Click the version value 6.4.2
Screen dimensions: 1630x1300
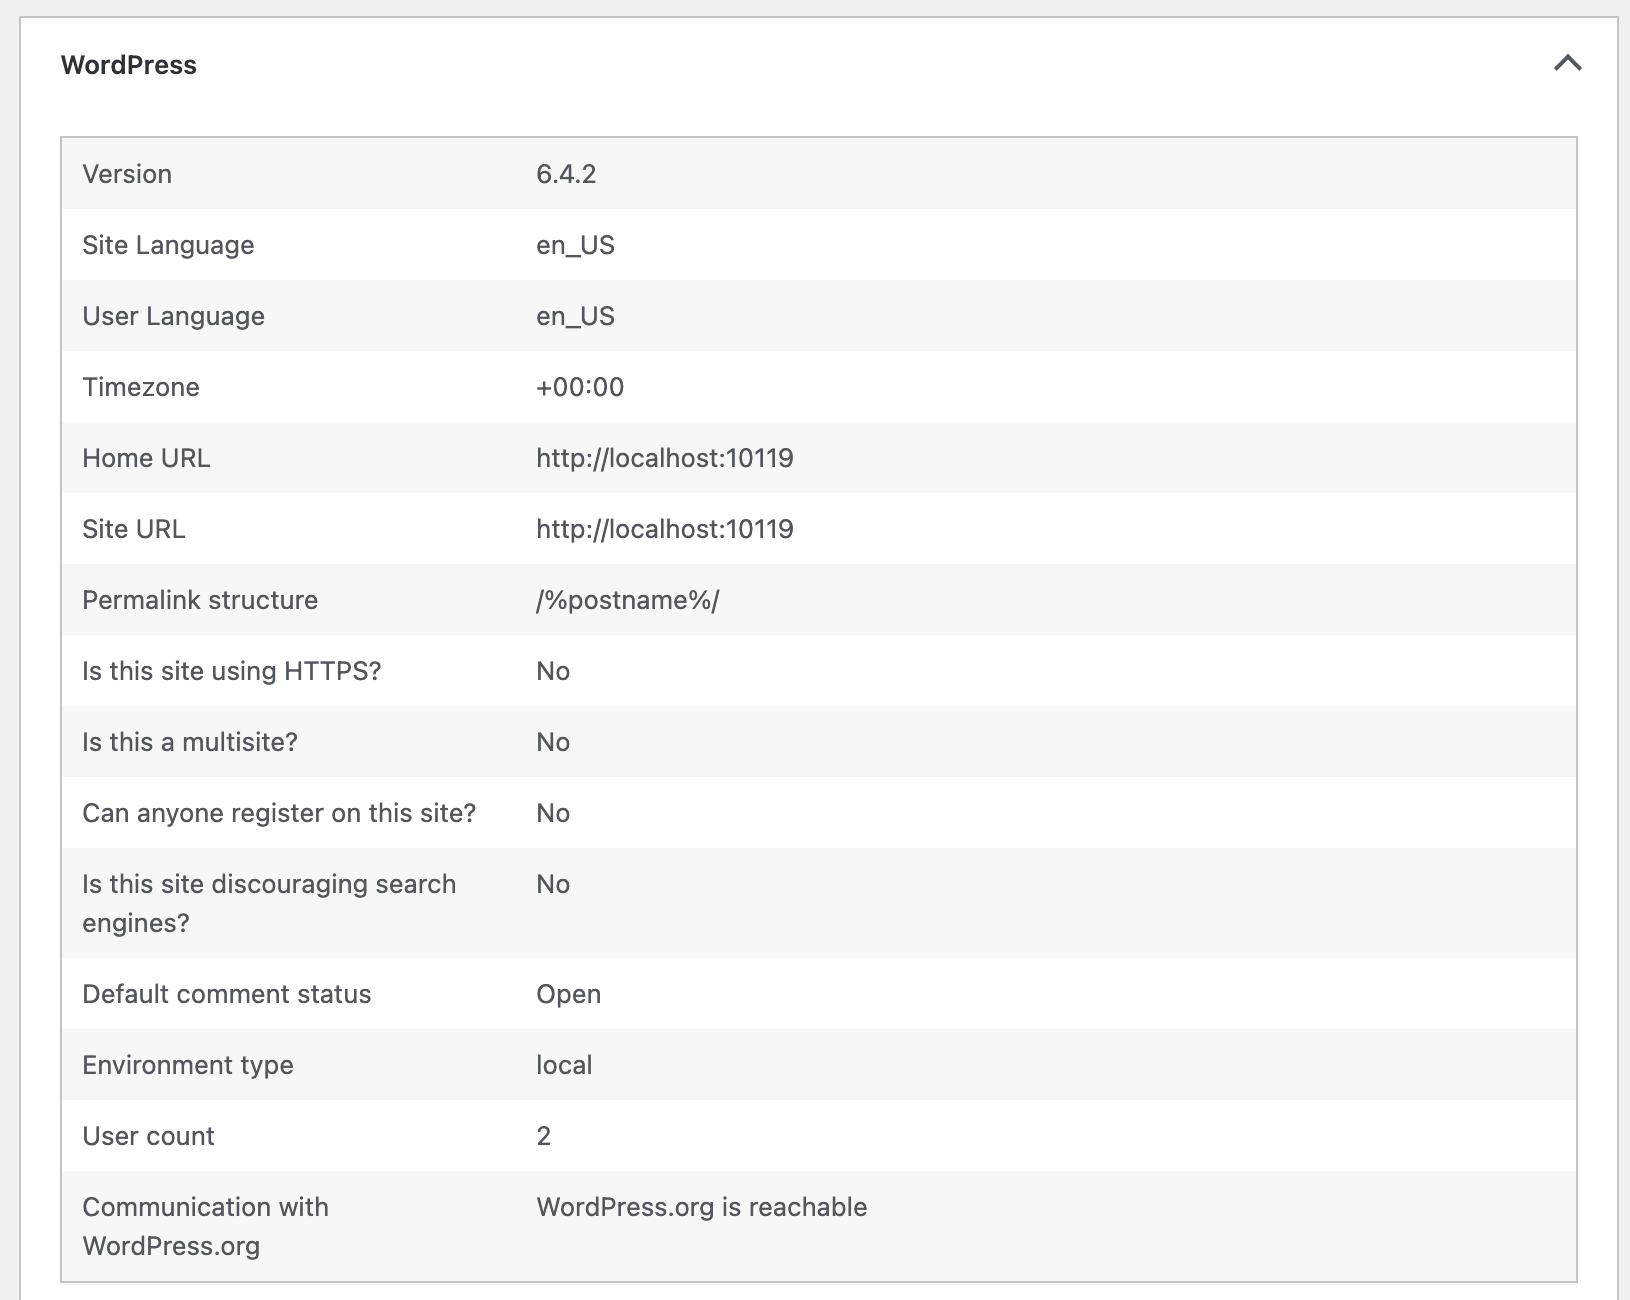click(566, 174)
